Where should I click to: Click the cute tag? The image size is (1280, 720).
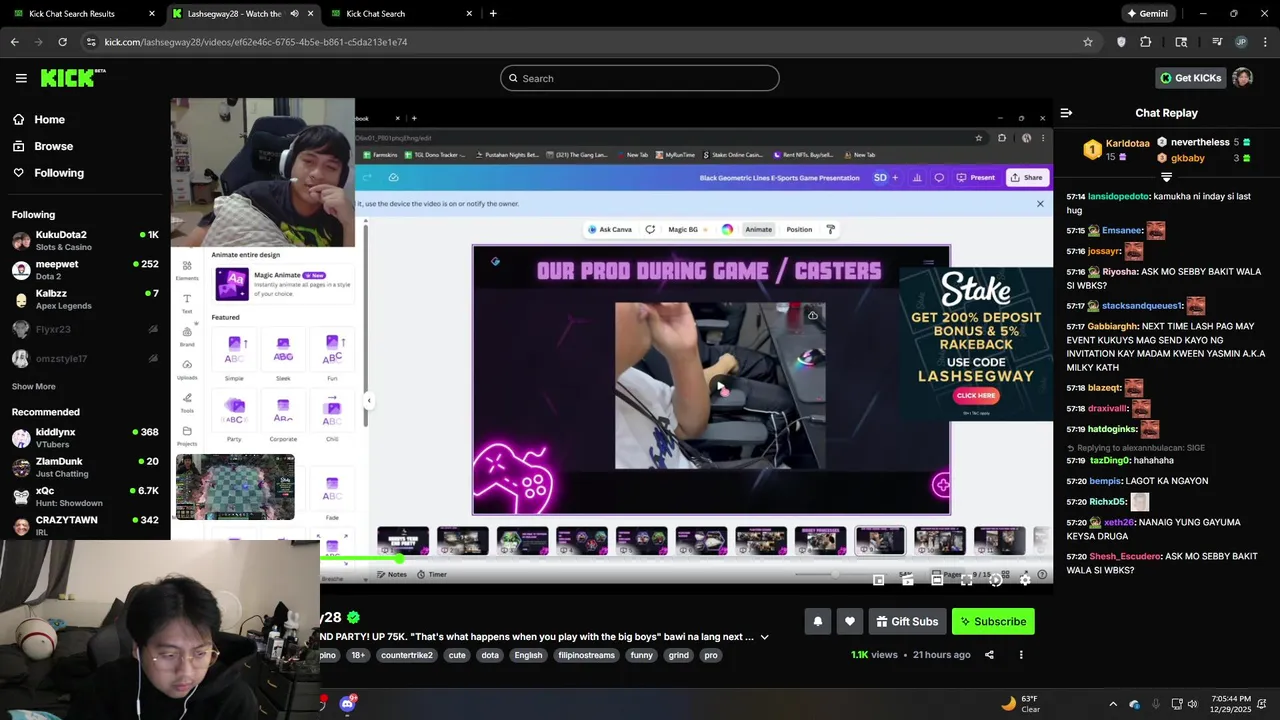[457, 655]
